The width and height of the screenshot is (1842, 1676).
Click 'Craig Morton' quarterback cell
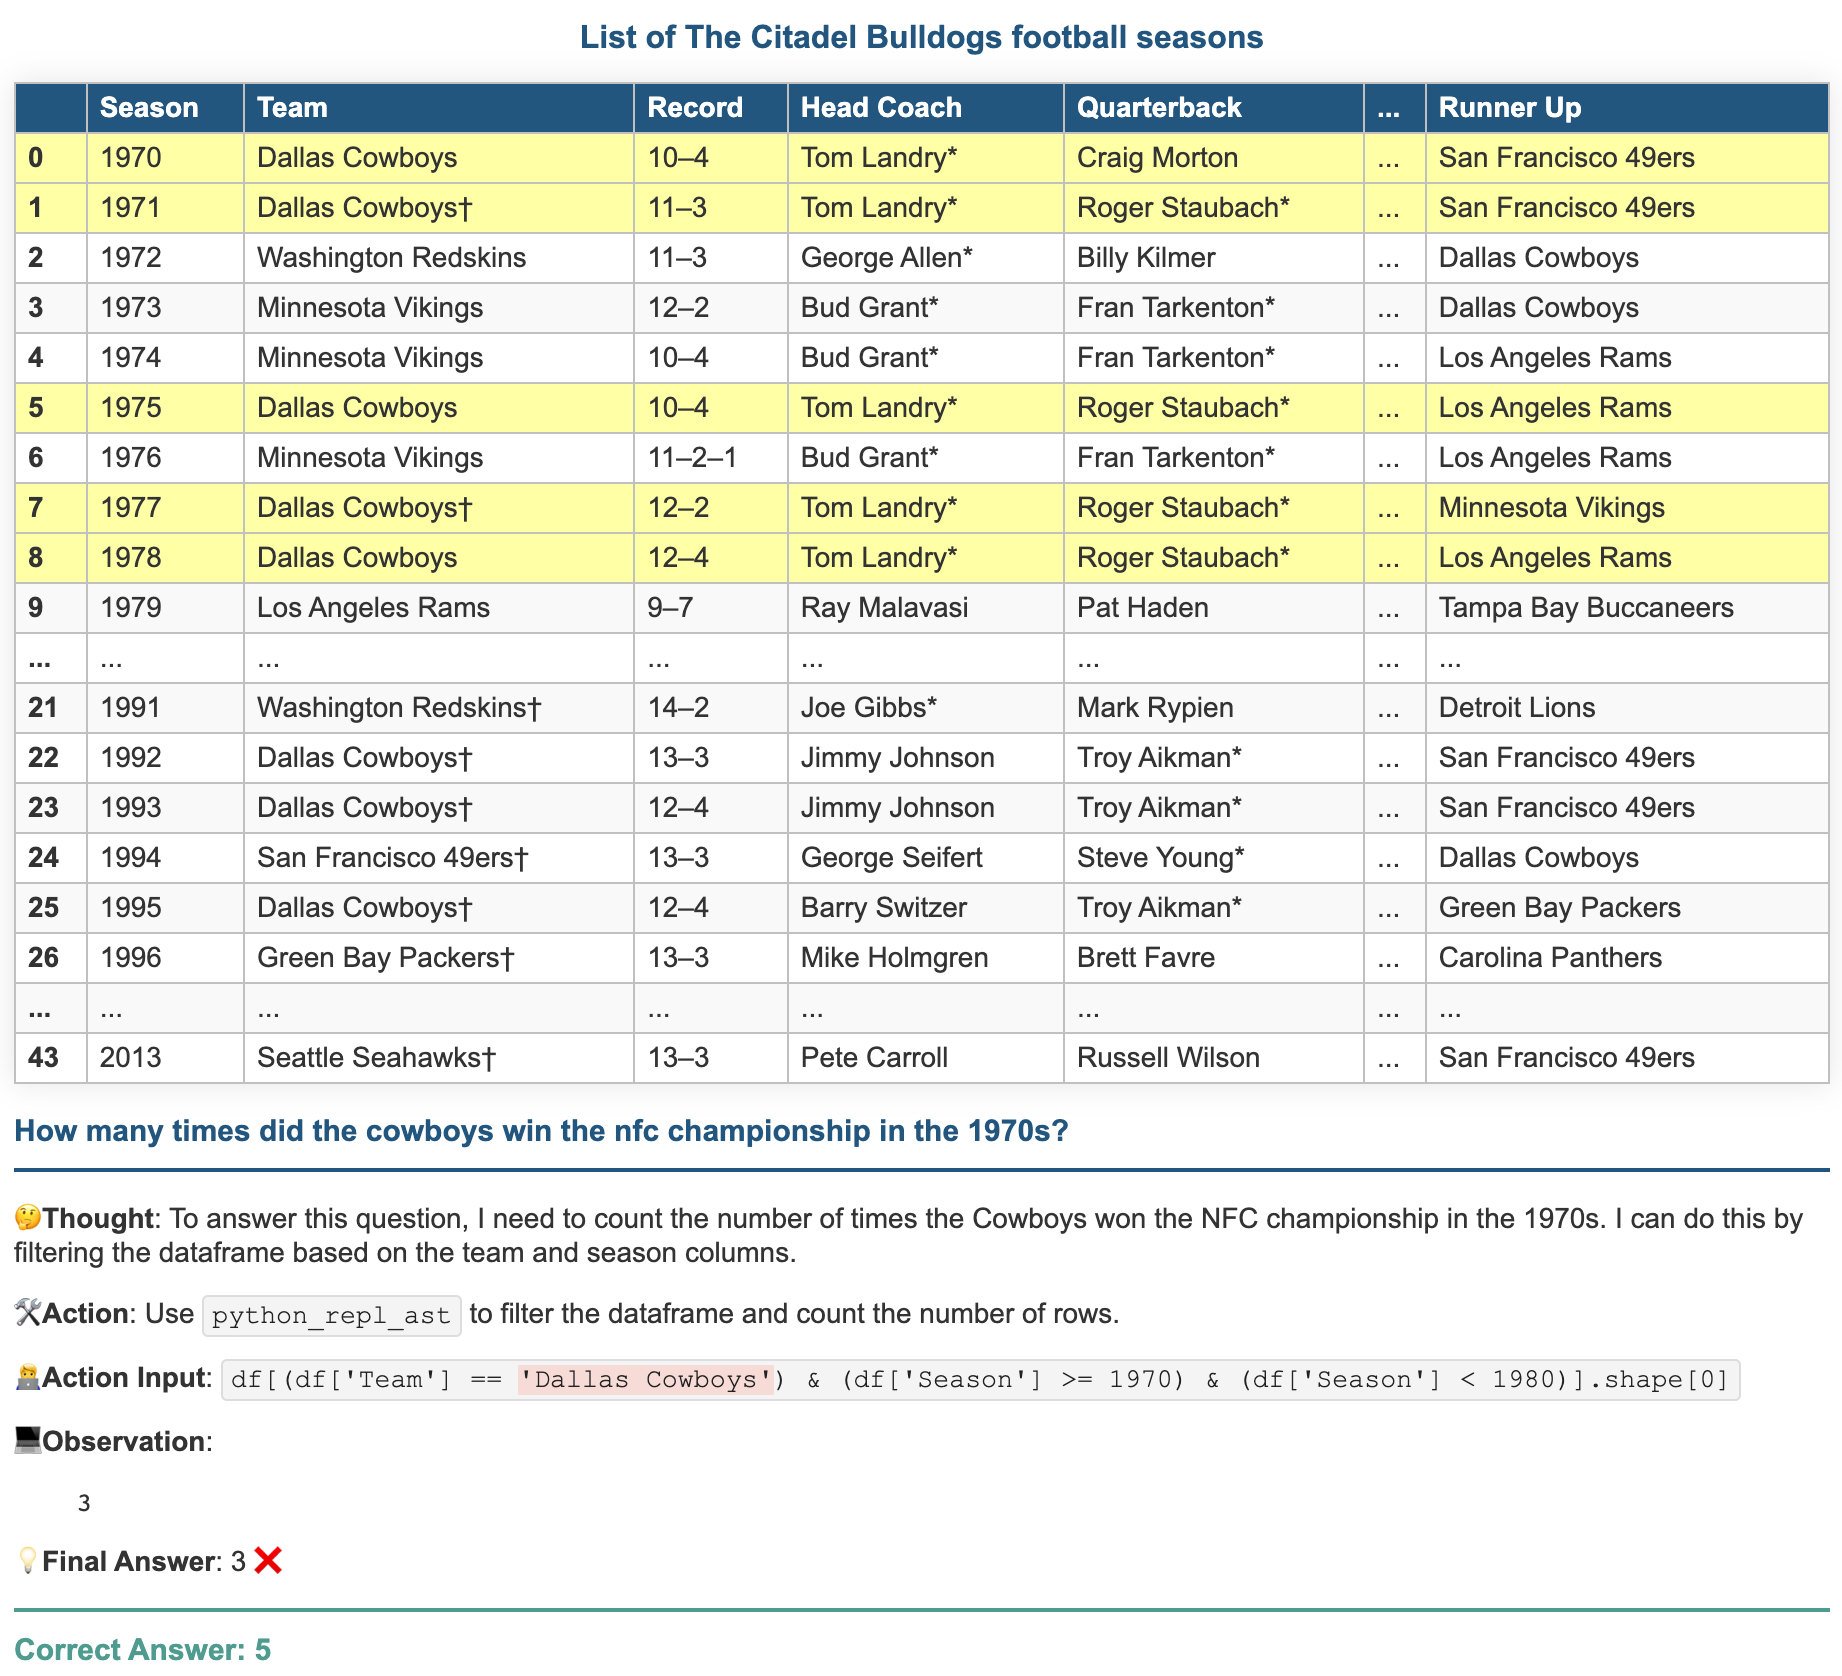click(x=1214, y=158)
